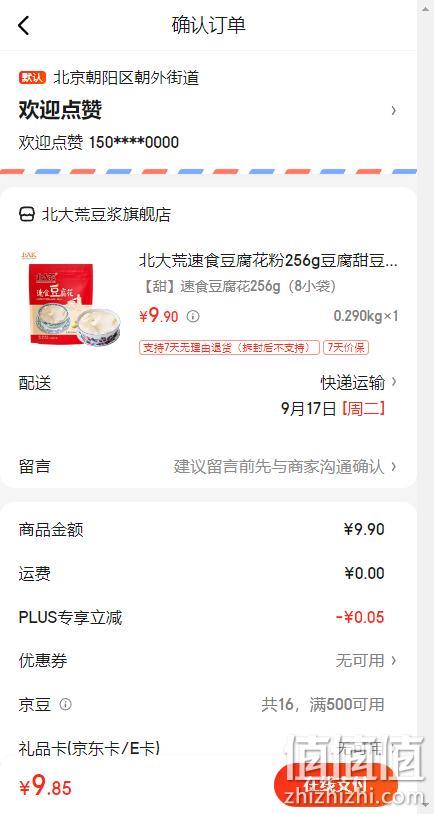Open the 礼品卡(京东卡/E卡) row
Image resolution: width=434 pixels, height=814 pixels.
click(209, 748)
